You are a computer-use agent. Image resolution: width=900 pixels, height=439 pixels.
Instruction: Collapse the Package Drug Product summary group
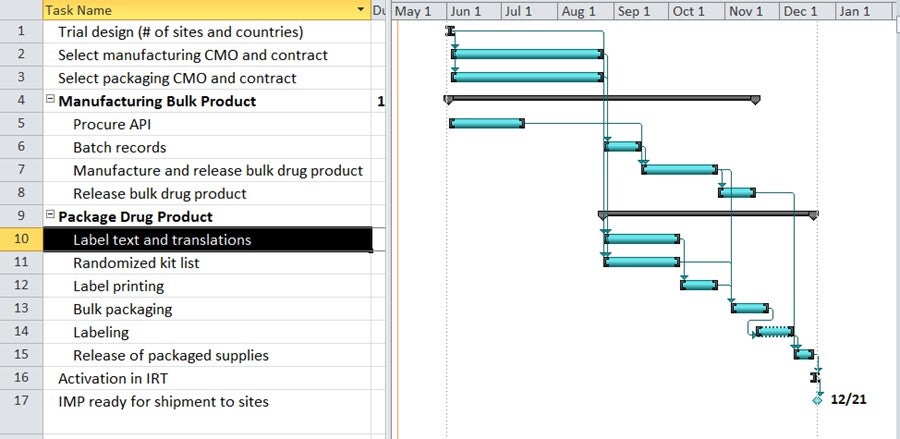pyautogui.click(x=50, y=216)
